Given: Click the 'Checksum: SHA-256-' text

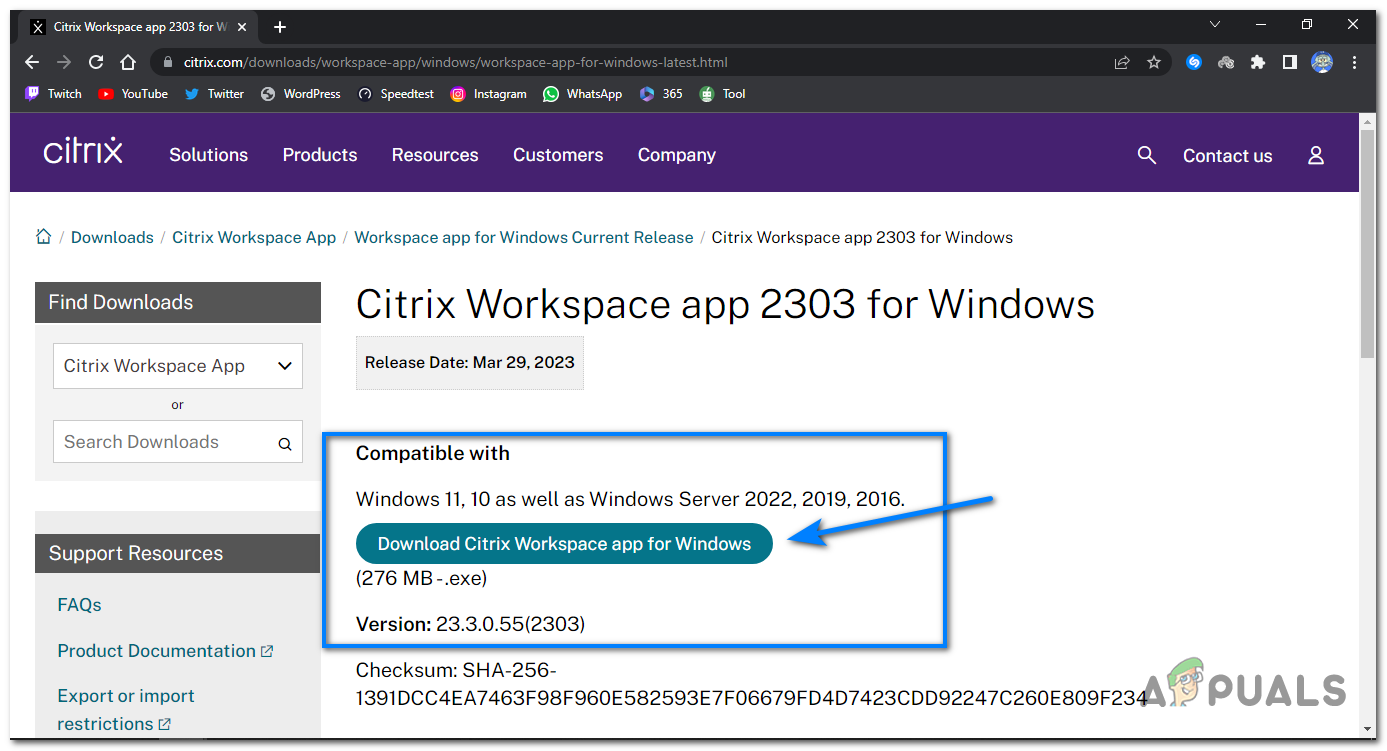Looking at the screenshot, I should pyautogui.click(x=456, y=670).
